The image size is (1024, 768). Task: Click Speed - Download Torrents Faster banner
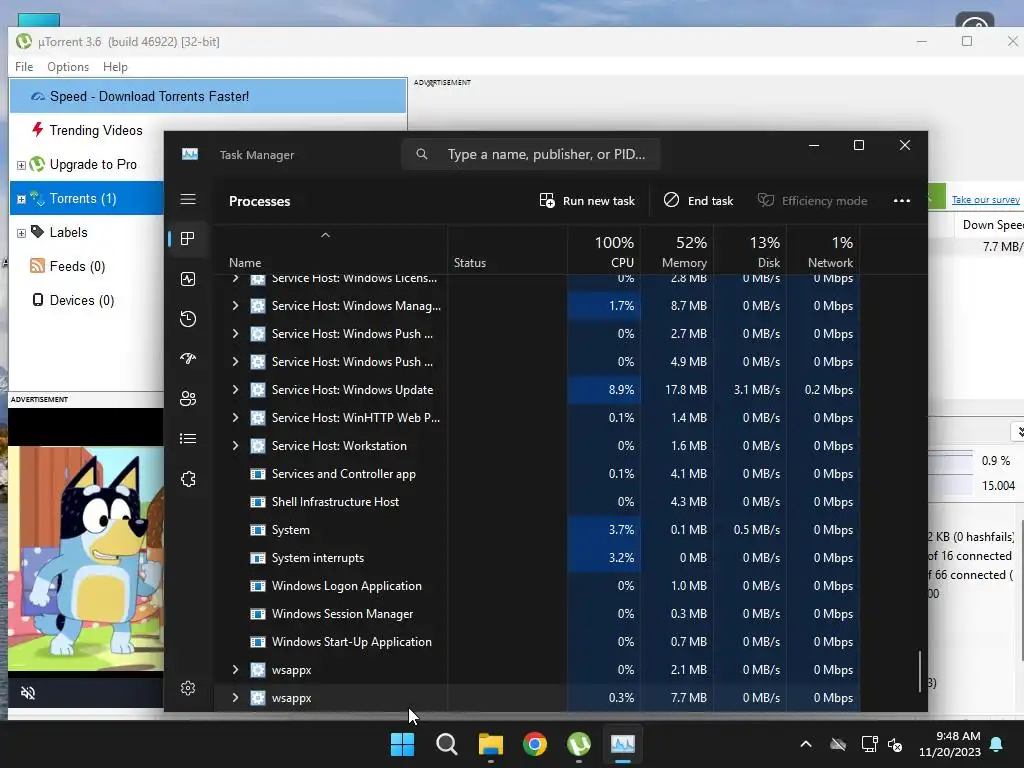pyautogui.click(x=208, y=96)
